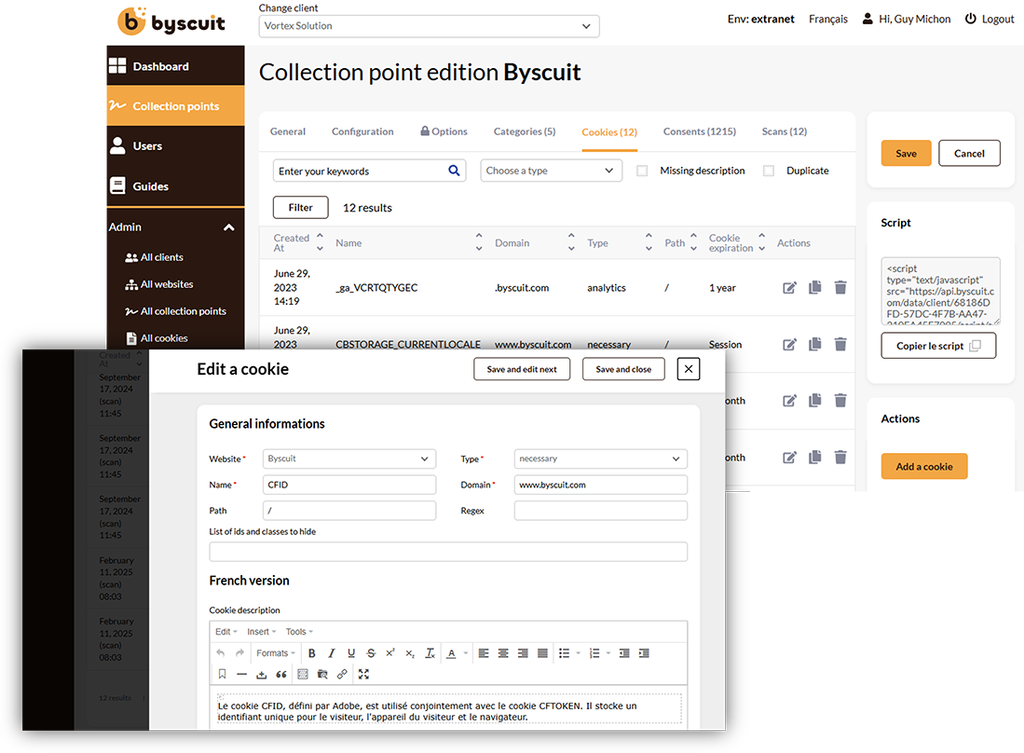
Task: Insert a blockquote in the editor
Action: [x=281, y=674]
